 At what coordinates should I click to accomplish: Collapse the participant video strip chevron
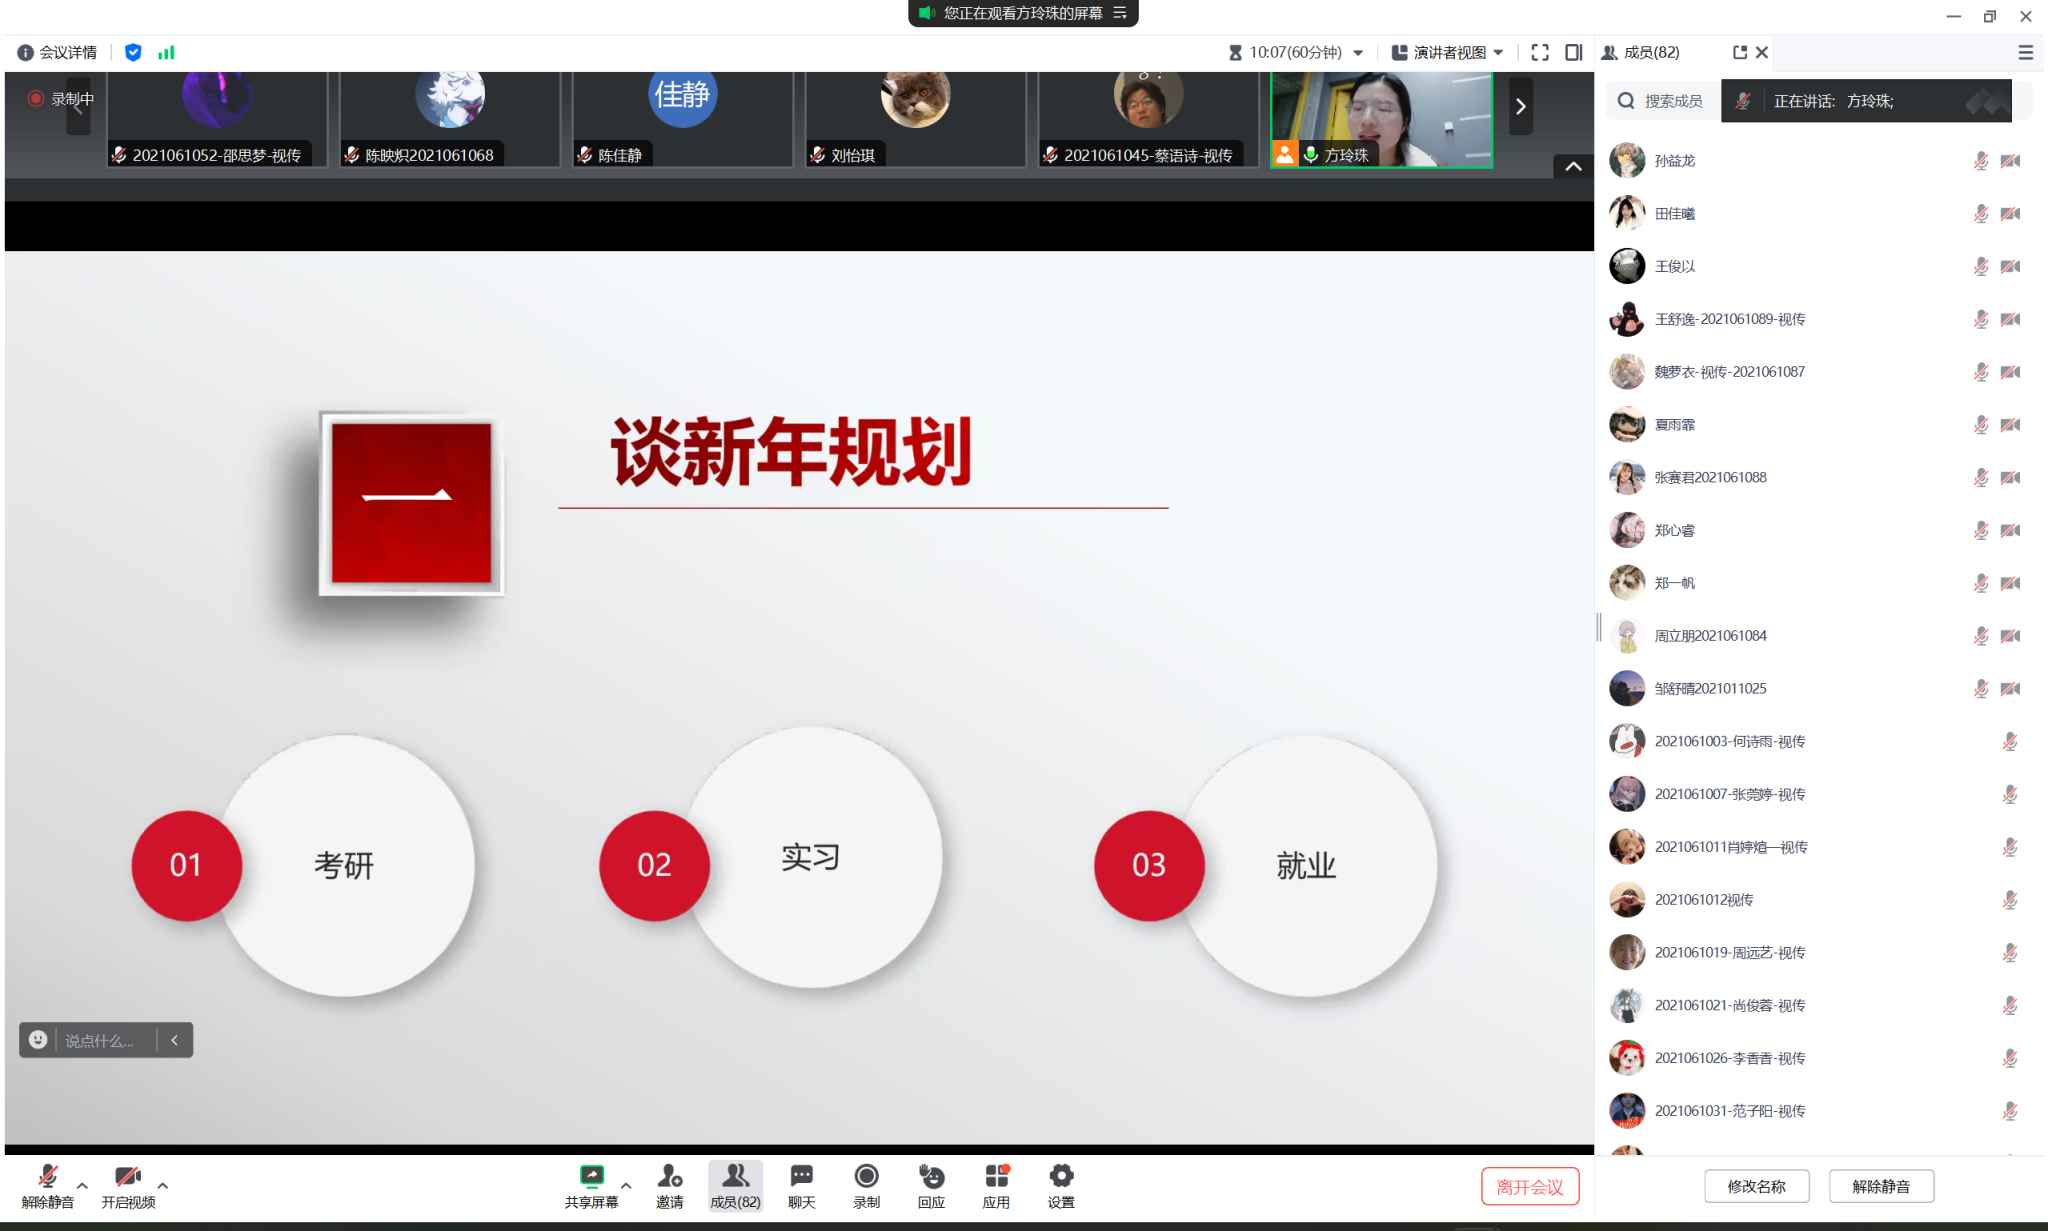[1573, 166]
